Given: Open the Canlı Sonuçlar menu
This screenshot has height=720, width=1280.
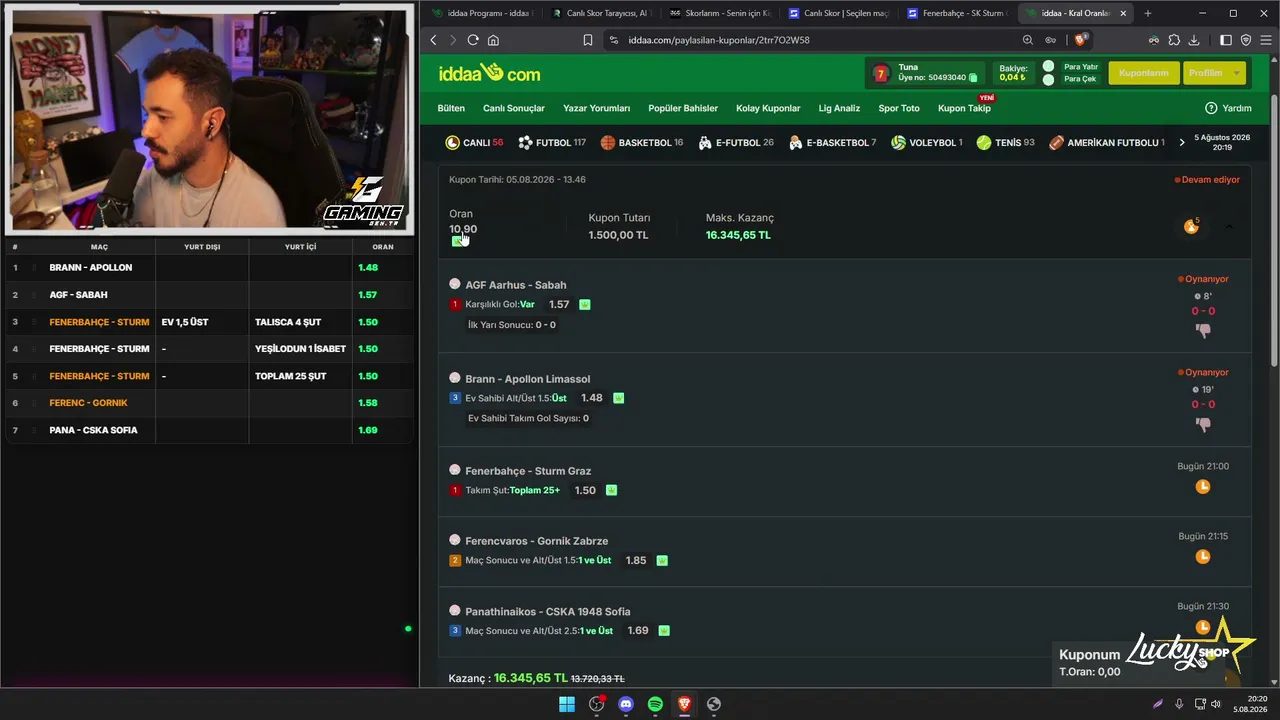Looking at the screenshot, I should click(514, 108).
